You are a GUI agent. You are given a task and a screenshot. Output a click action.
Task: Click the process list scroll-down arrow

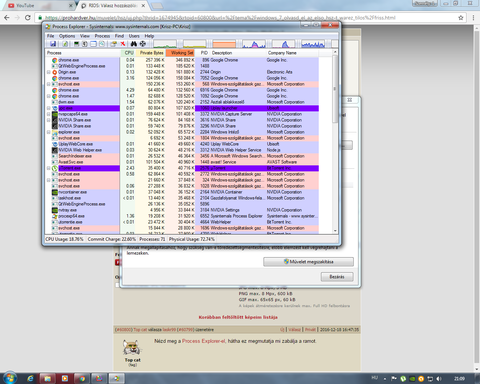335,231
